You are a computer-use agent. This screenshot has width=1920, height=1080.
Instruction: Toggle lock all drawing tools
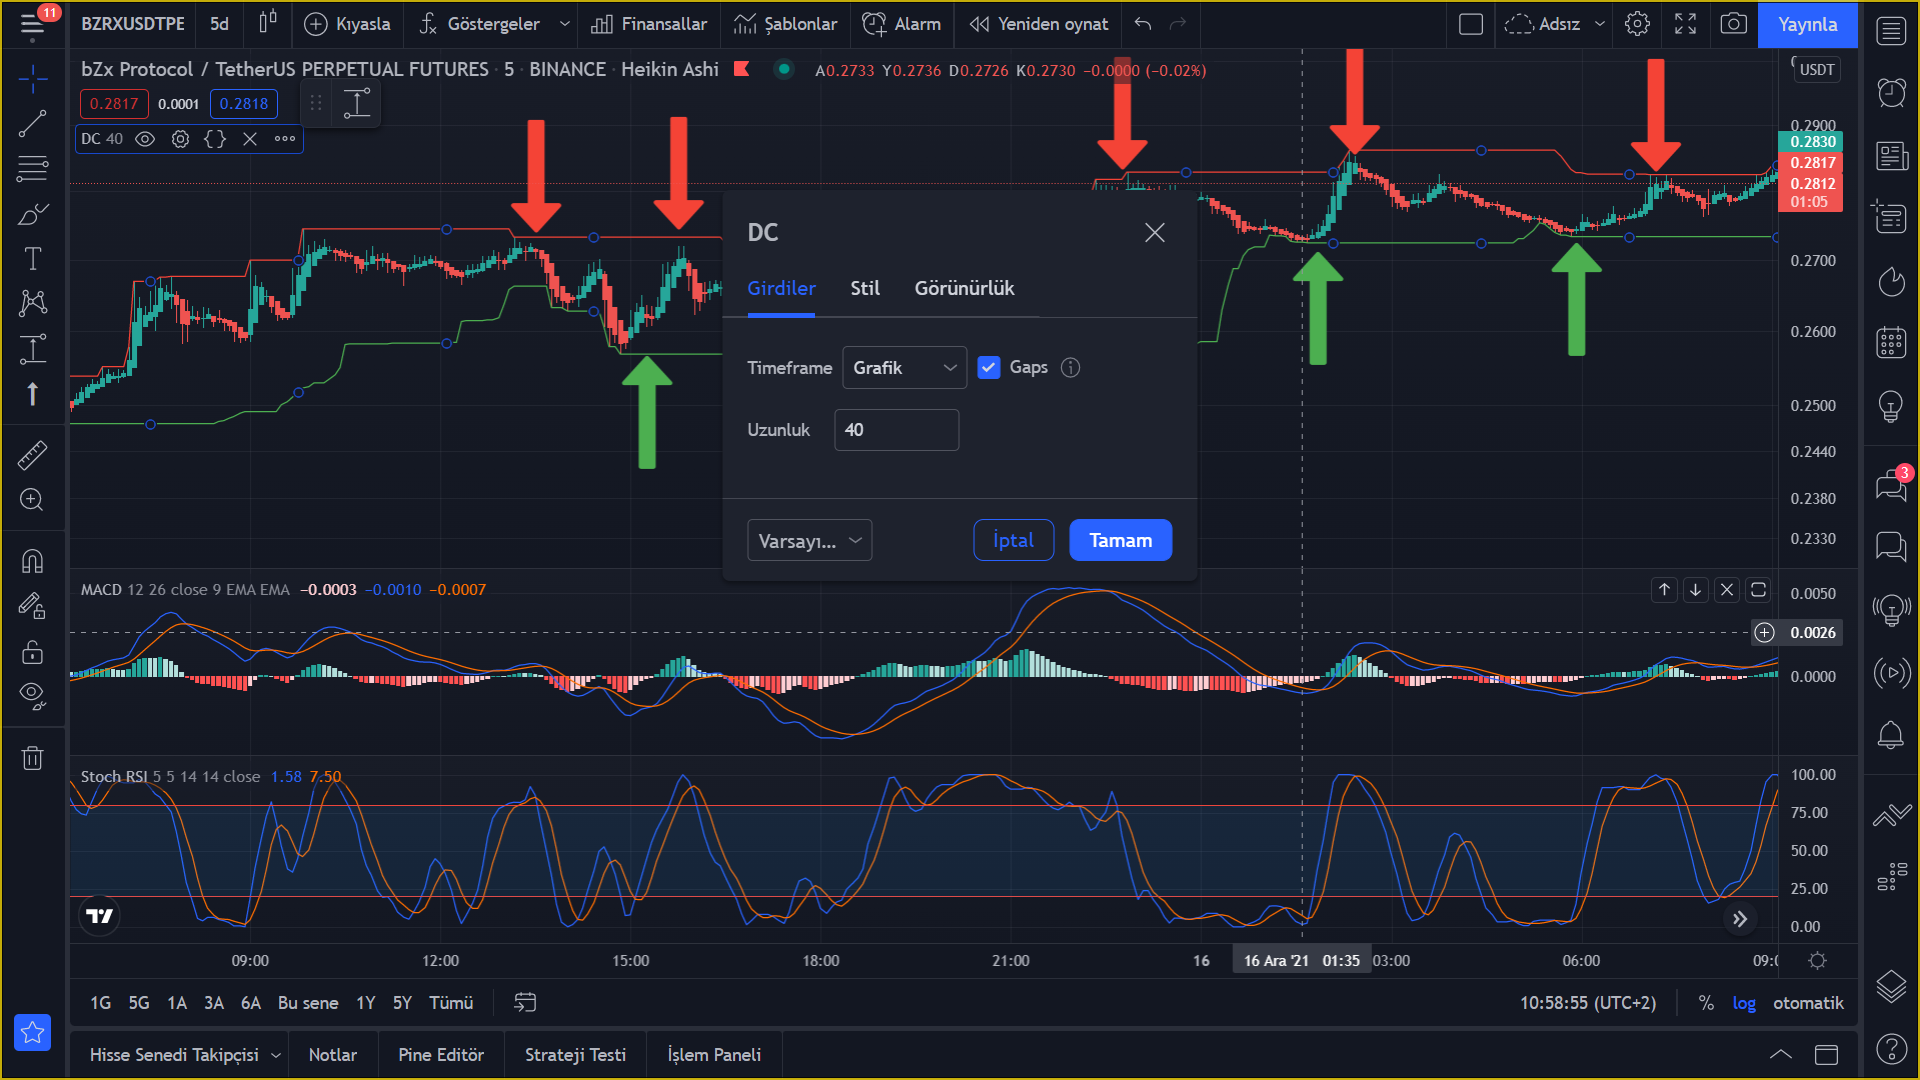(32, 652)
